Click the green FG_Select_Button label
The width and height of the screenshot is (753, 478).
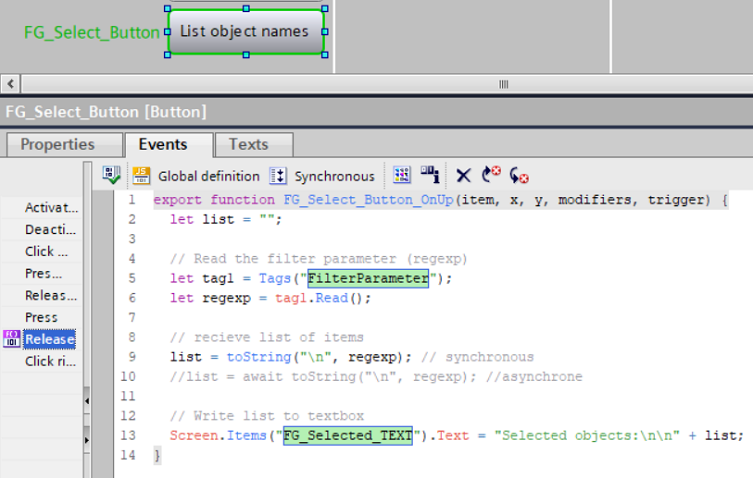click(x=92, y=33)
